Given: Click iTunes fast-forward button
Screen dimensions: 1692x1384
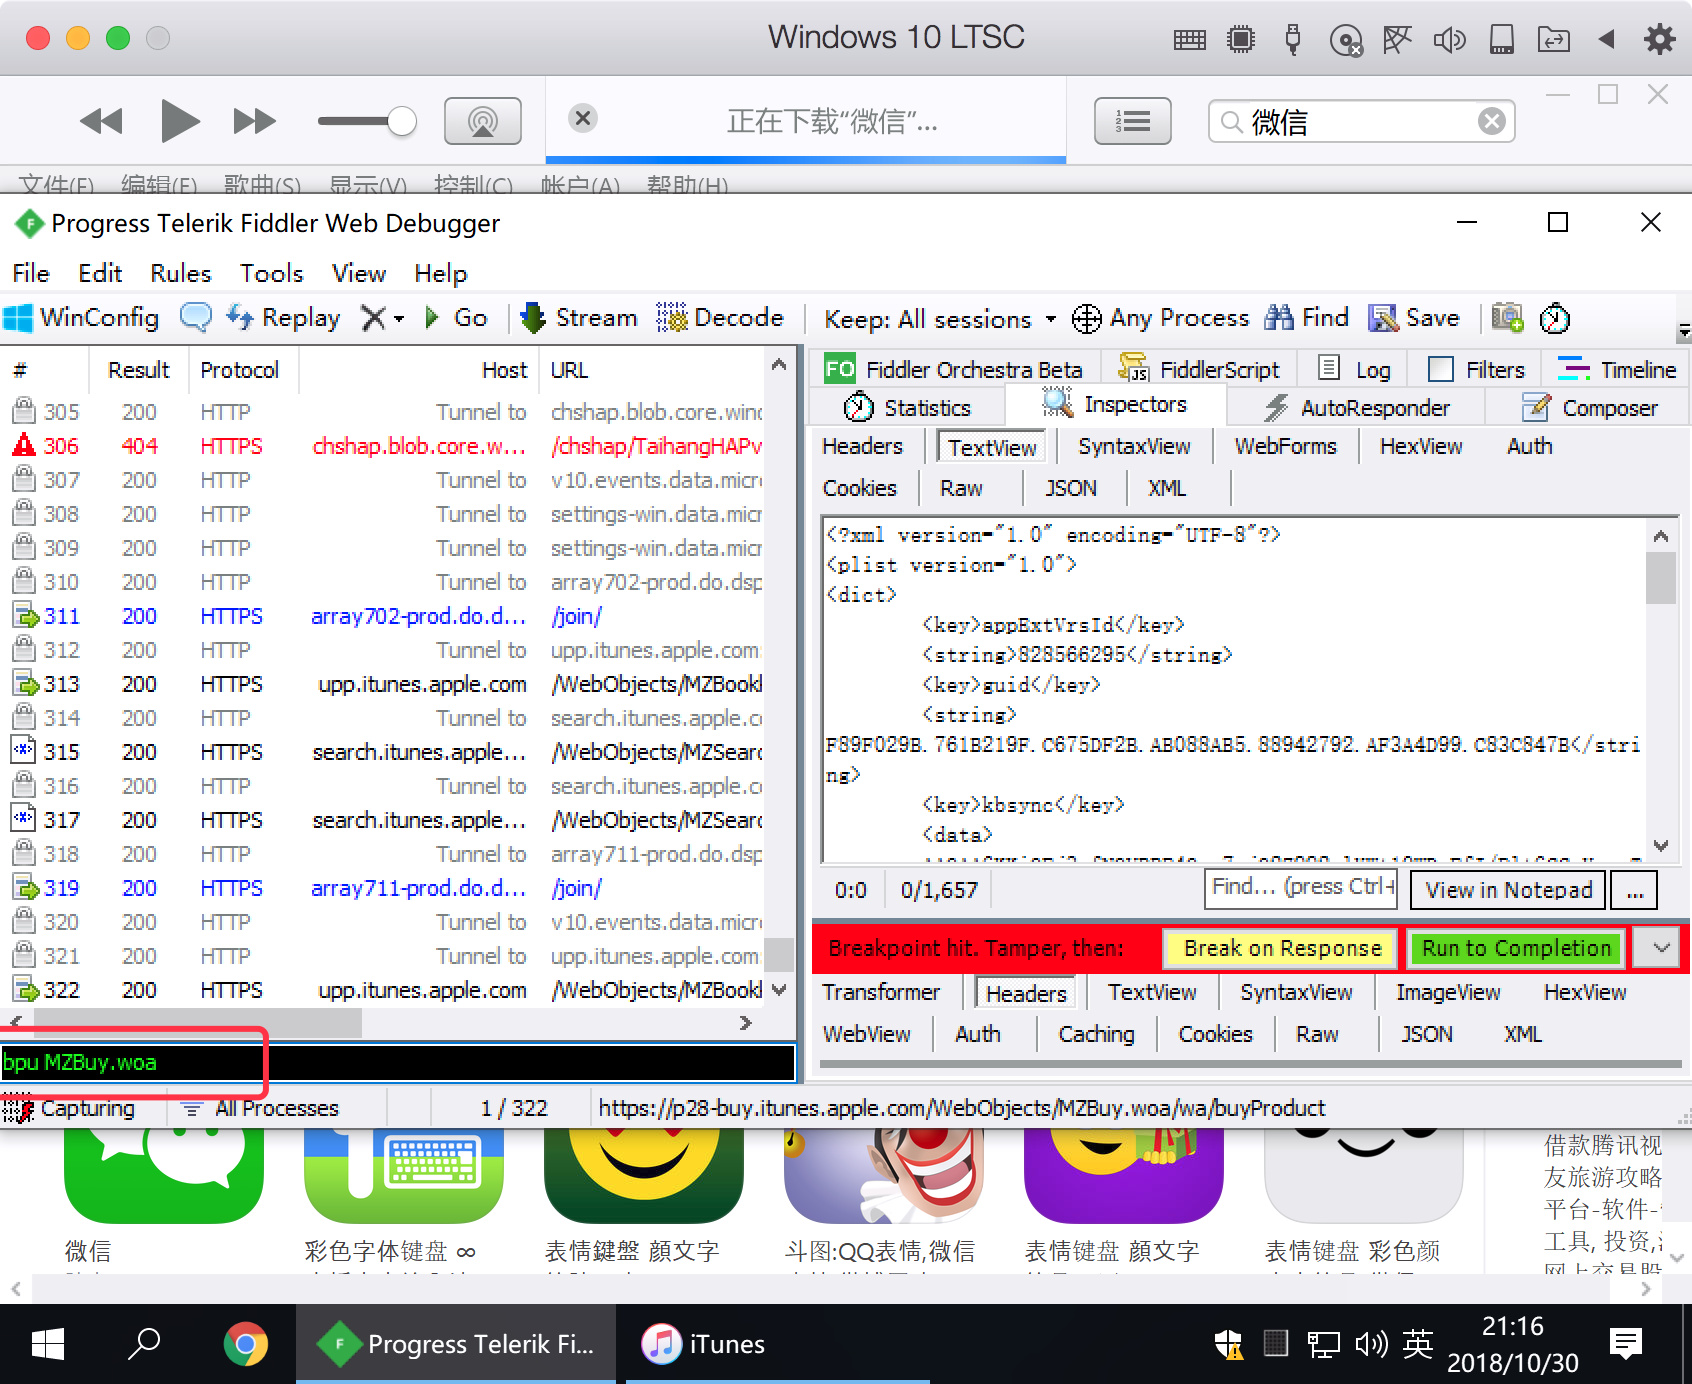Looking at the screenshot, I should (x=255, y=121).
